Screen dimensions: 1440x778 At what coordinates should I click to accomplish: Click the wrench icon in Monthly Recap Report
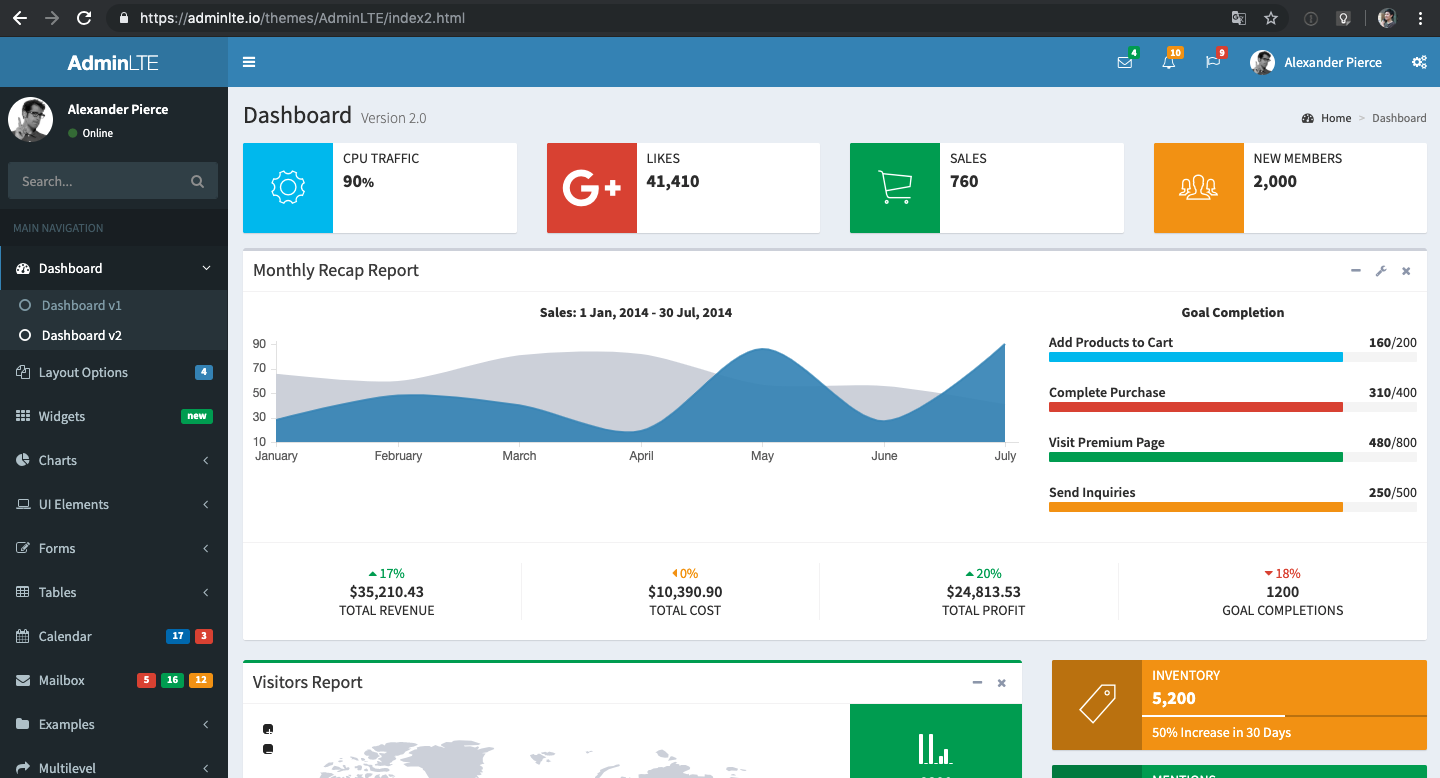(x=1381, y=271)
